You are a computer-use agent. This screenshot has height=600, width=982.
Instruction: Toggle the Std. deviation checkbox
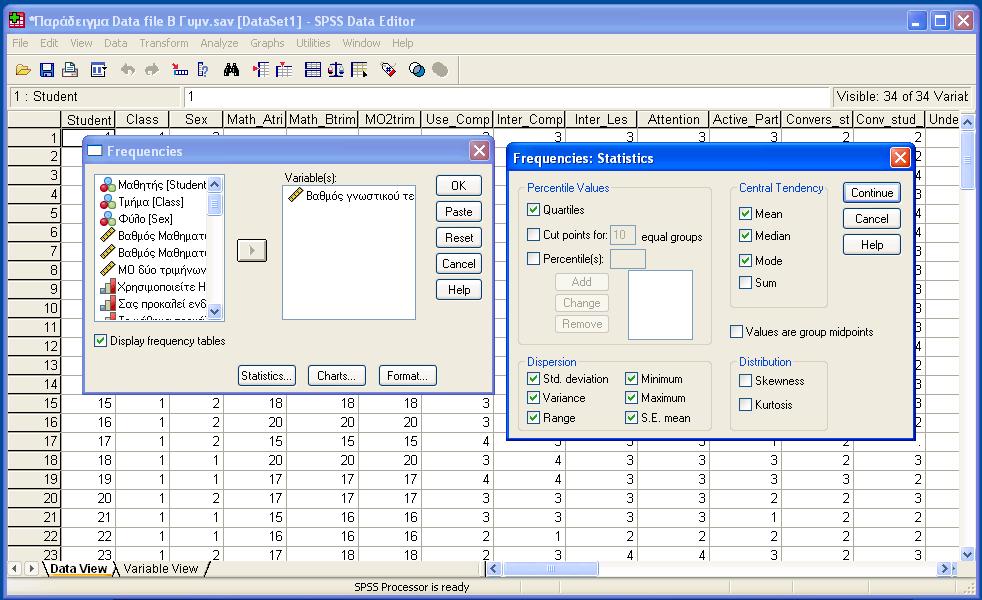coord(534,378)
